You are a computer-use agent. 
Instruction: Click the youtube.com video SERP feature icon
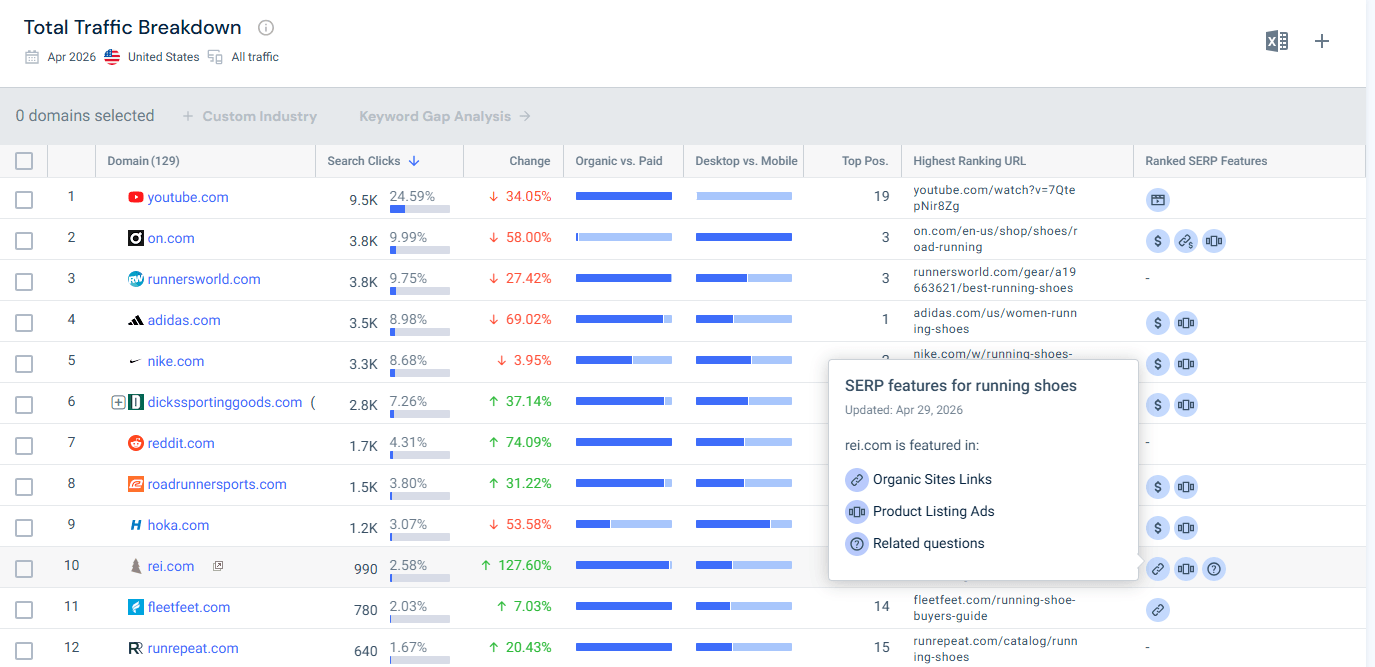[1158, 200]
